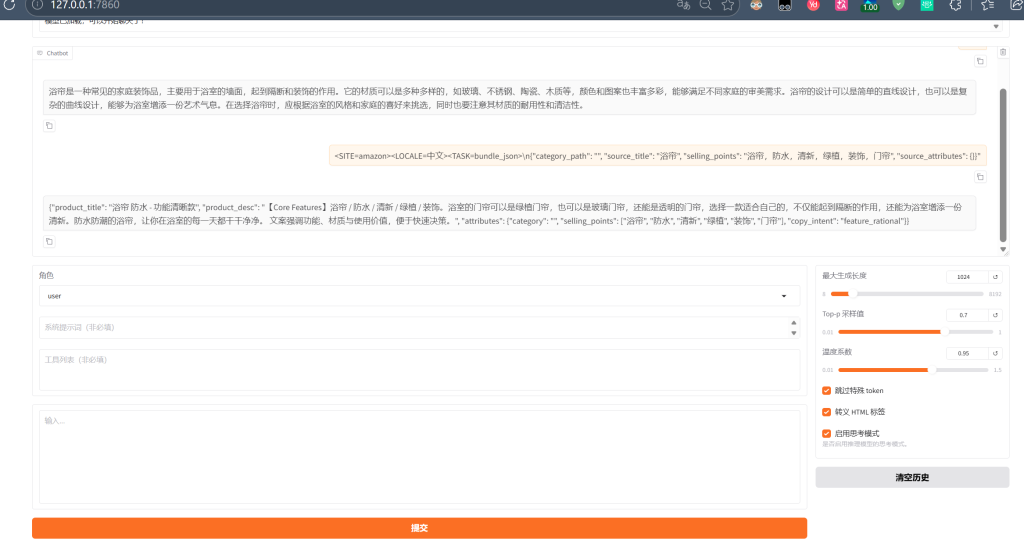Adjust the Top-p 采样值 slider
The width and height of the screenshot is (1024, 540).
click(915, 332)
